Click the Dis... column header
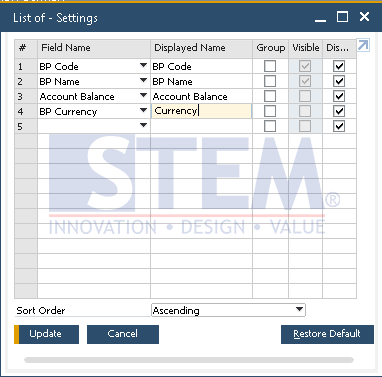The height and width of the screenshot is (377, 382). click(x=339, y=48)
